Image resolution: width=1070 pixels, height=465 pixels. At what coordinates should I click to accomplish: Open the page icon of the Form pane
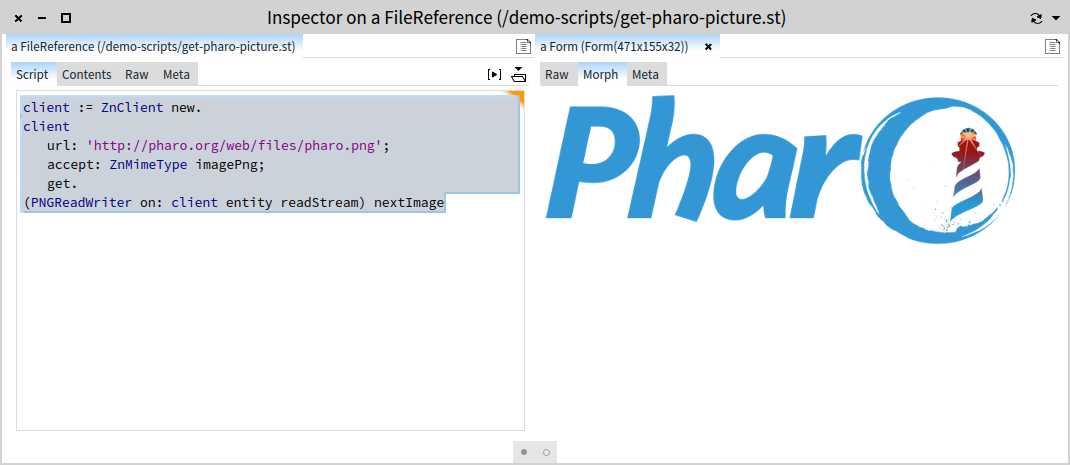[1052, 46]
